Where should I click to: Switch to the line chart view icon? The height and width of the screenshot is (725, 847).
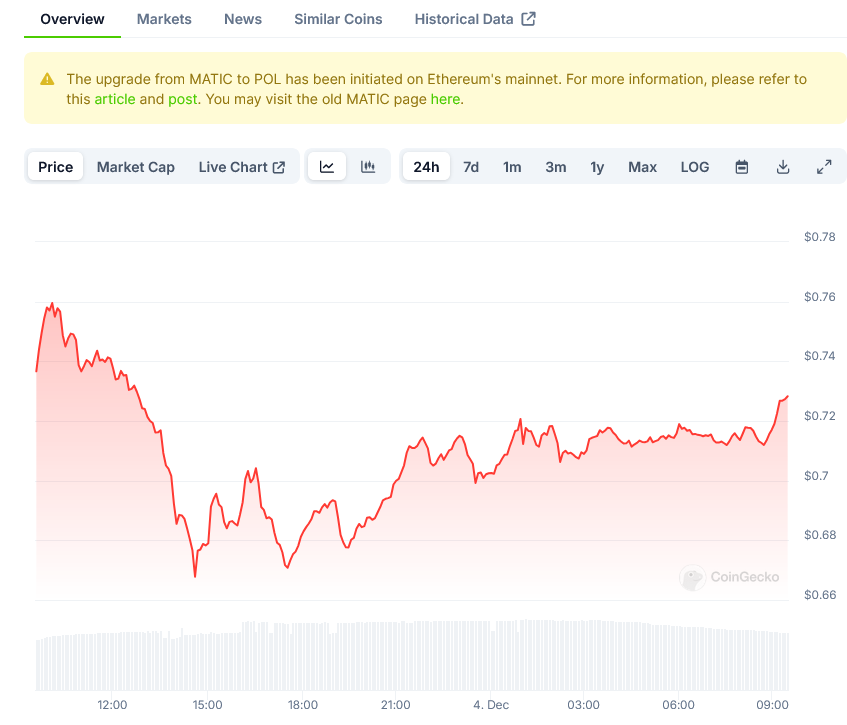327,167
